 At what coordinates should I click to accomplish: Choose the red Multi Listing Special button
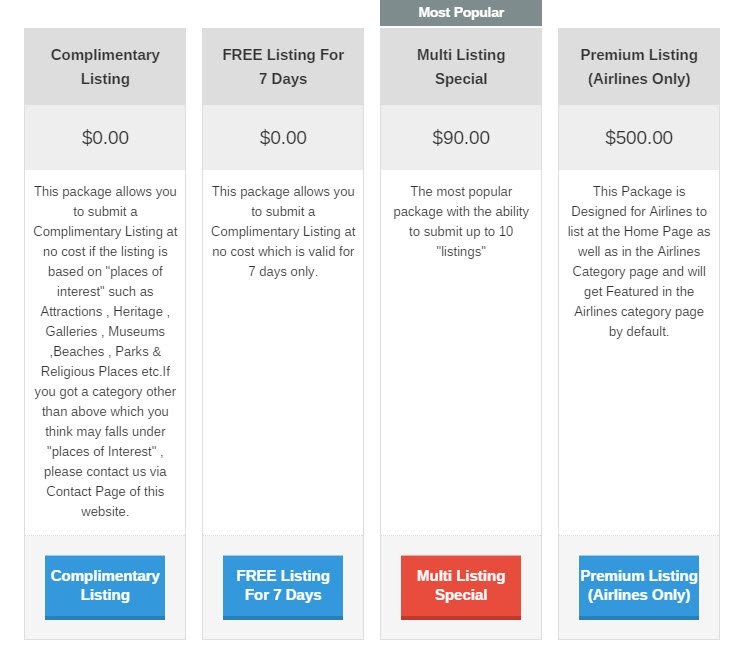[461, 587]
